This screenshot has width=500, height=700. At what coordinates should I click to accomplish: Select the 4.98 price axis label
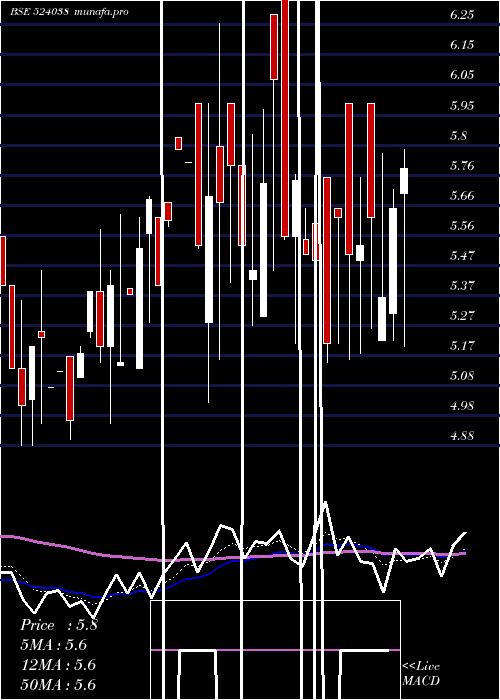pyautogui.click(x=462, y=406)
